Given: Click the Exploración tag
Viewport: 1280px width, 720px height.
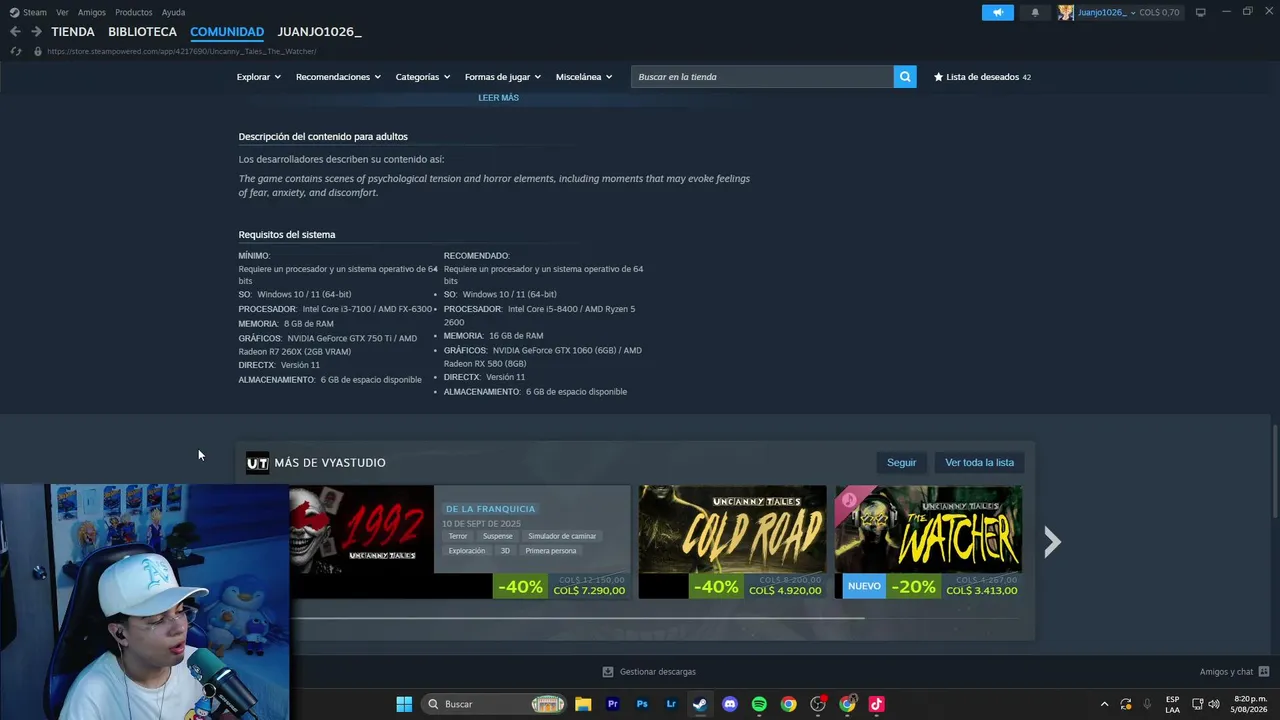Looking at the screenshot, I should 467,551.
